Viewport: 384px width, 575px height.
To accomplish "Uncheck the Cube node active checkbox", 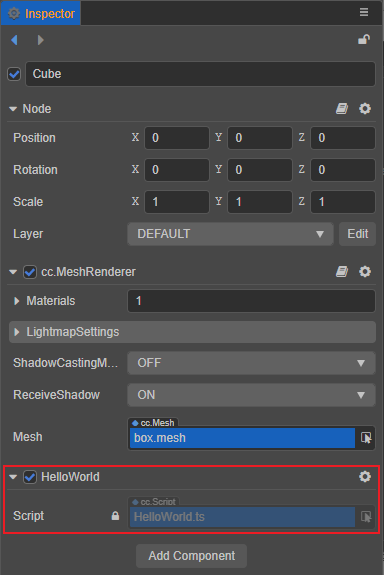I will (x=14, y=74).
